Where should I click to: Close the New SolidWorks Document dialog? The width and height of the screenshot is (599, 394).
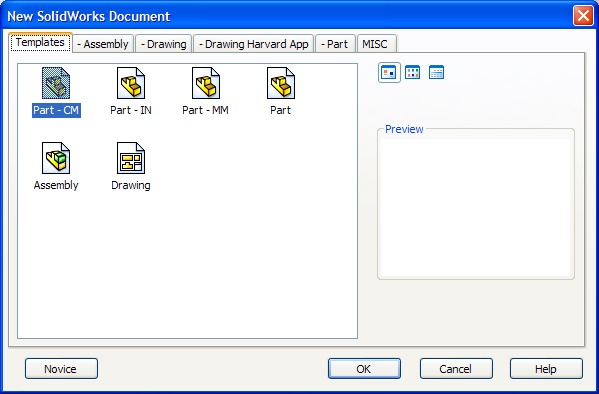coord(583,16)
